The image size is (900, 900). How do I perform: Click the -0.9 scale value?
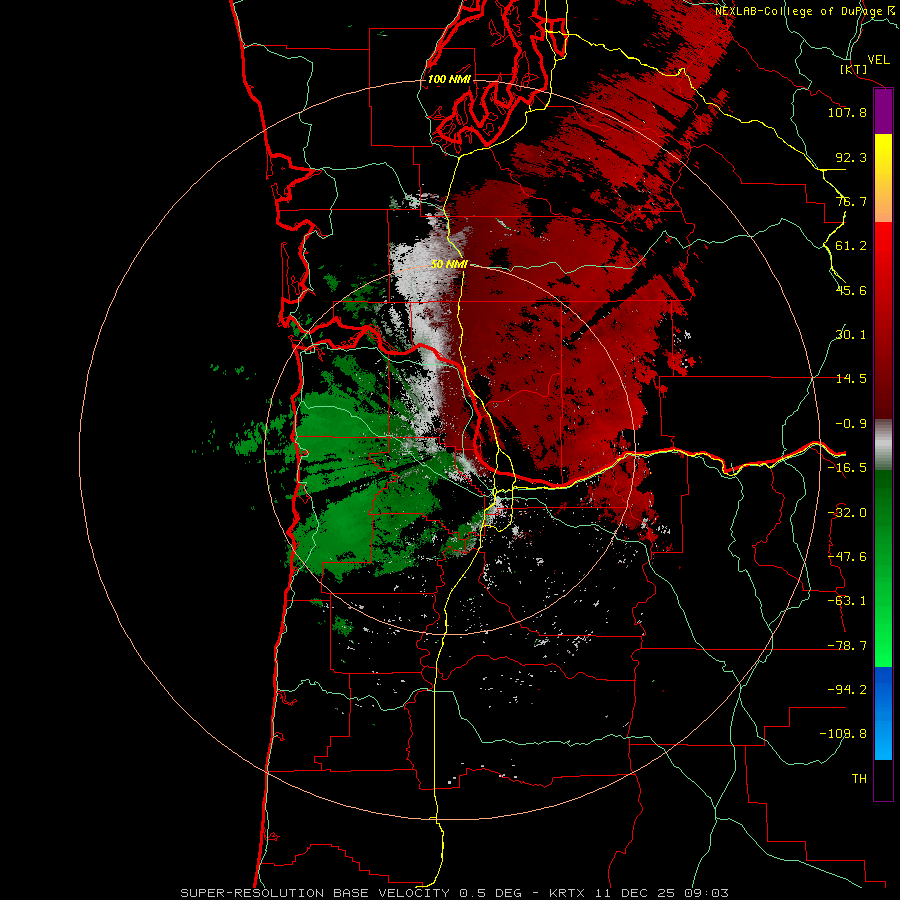click(851, 424)
